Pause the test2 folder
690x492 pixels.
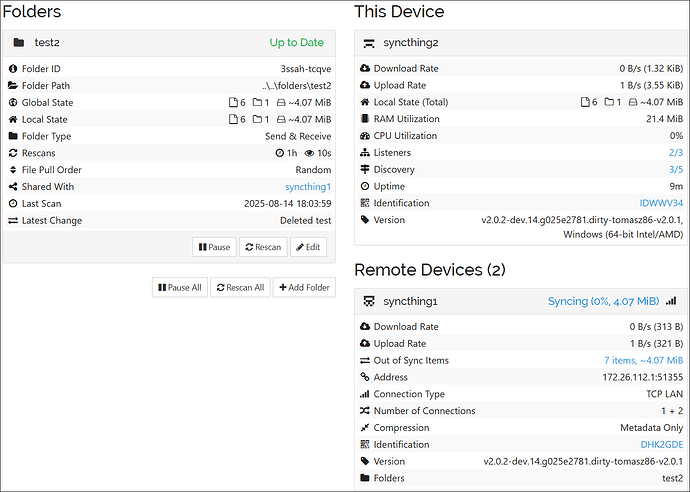pyautogui.click(x=214, y=247)
